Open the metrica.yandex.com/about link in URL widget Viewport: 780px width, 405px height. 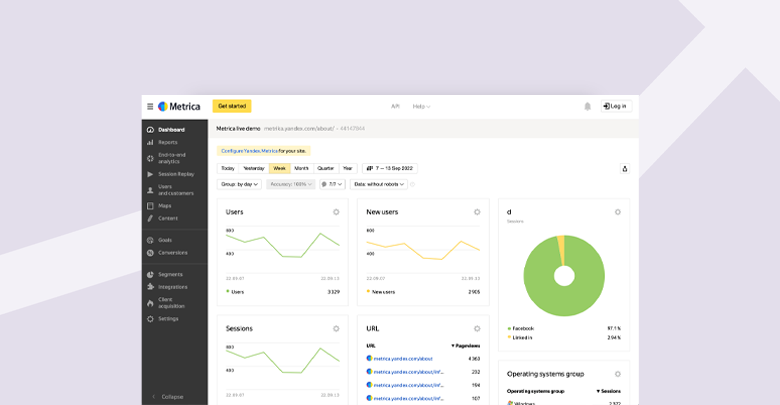403,359
